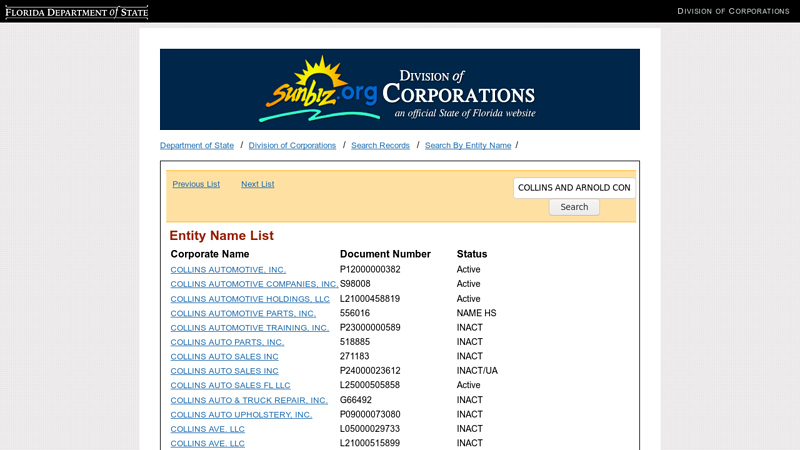Open COLLINS AUTOMOTIVE COMPANIES, INC. record

(254, 284)
